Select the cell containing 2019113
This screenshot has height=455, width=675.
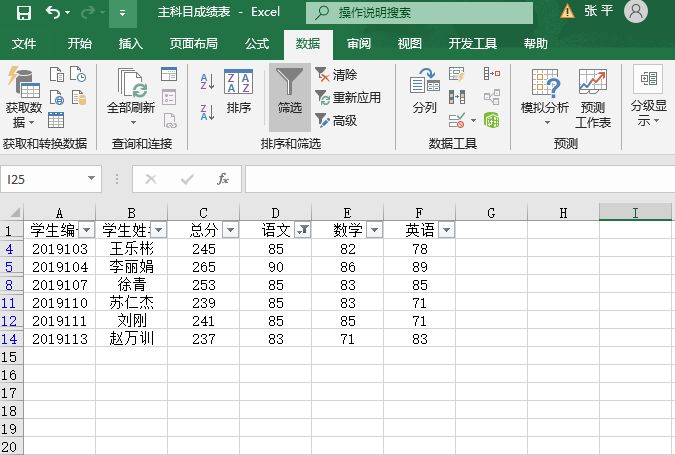click(x=59, y=339)
